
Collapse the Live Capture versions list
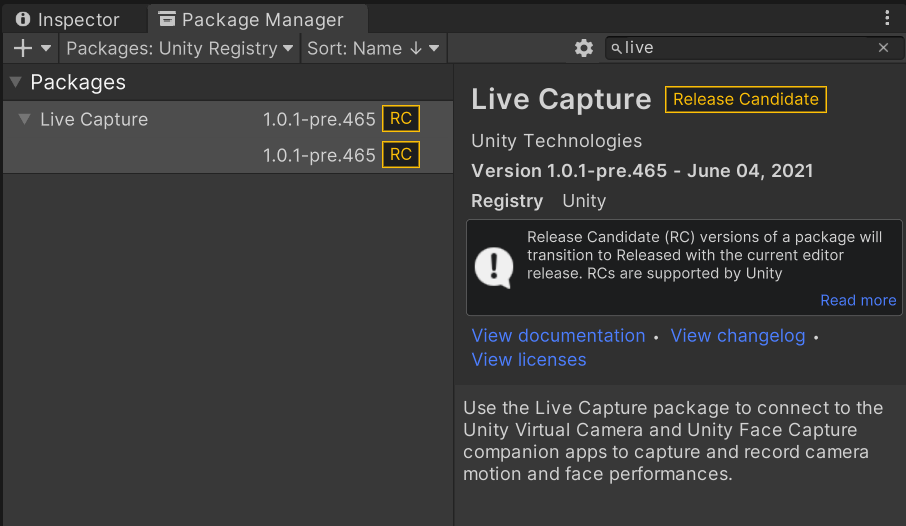pos(24,119)
